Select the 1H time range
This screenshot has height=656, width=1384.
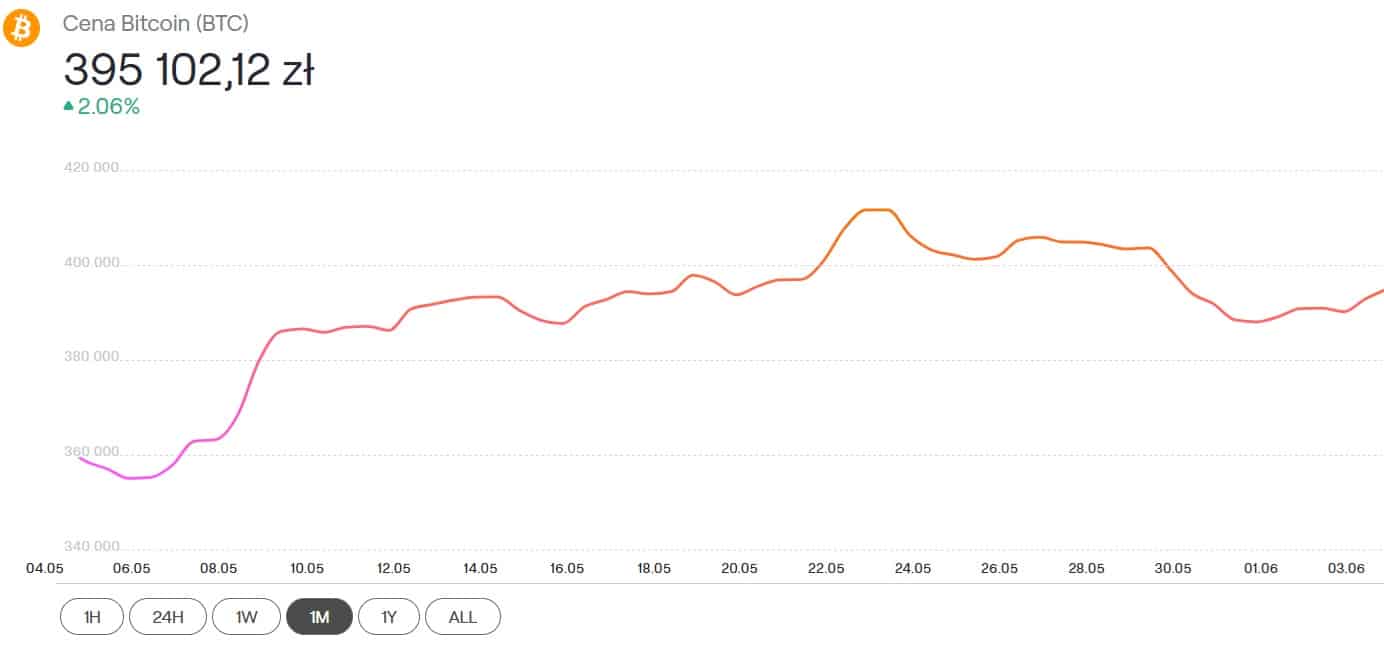pos(91,617)
